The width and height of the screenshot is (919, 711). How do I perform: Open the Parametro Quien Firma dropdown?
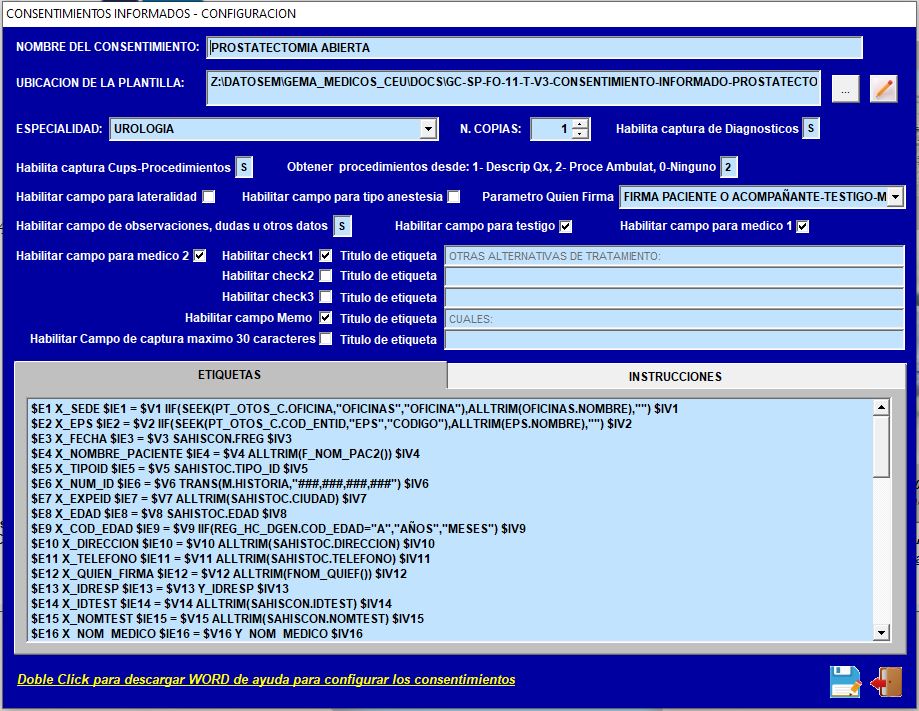click(x=896, y=197)
